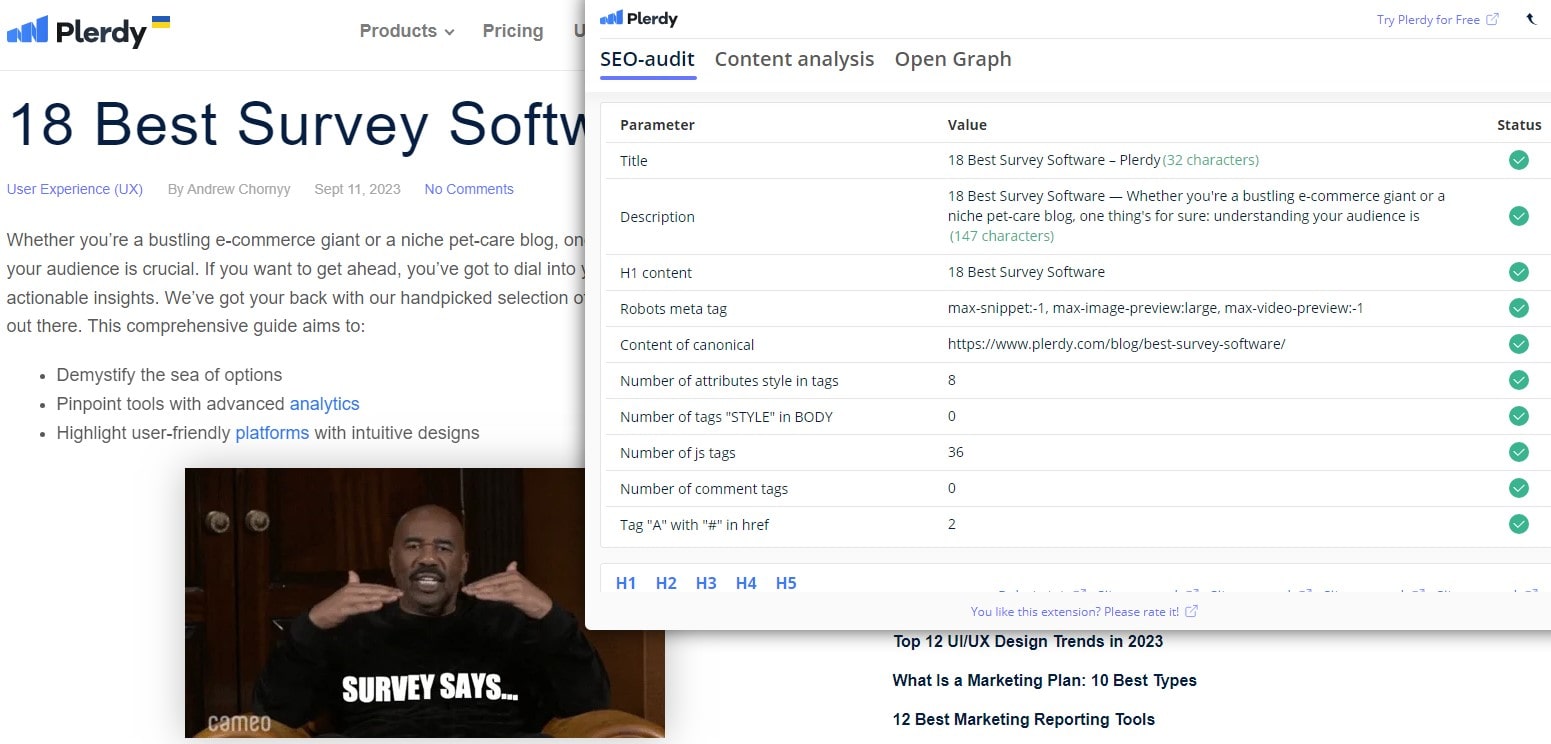Select the H1 heading filter
1551x744 pixels.
tap(626, 583)
